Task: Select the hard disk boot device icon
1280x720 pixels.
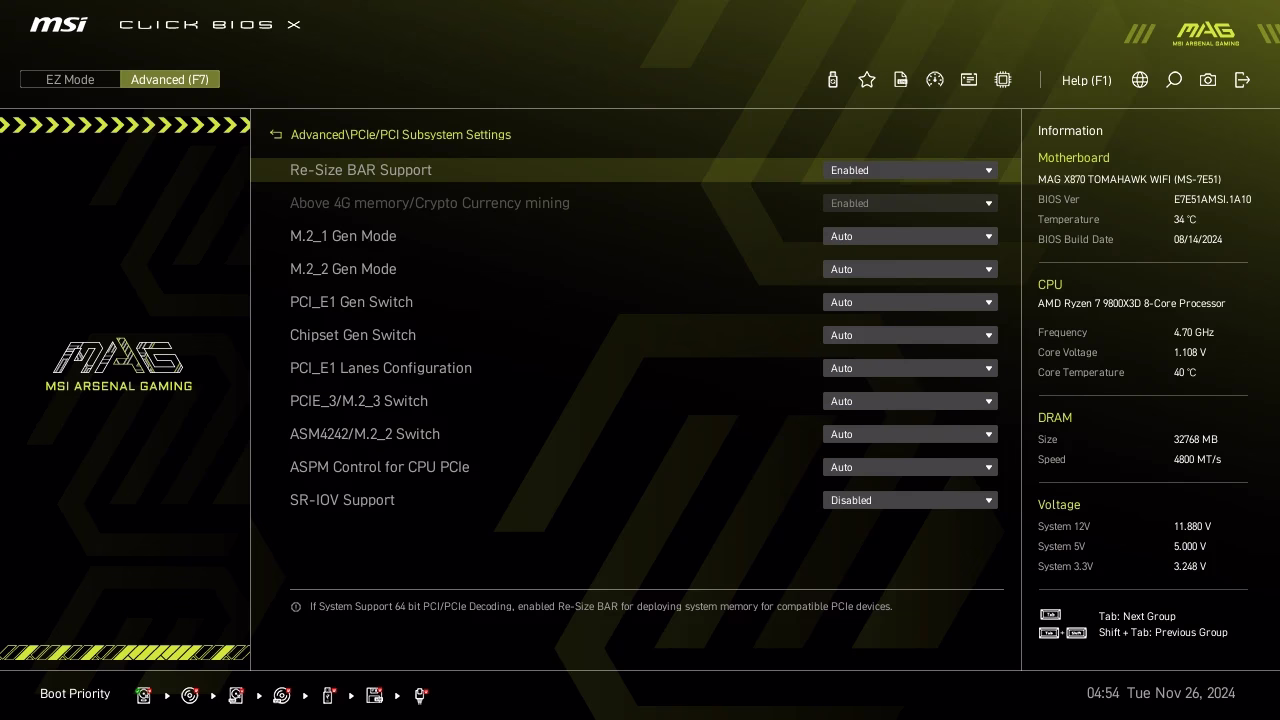Action: pyautogui.click(x=143, y=695)
